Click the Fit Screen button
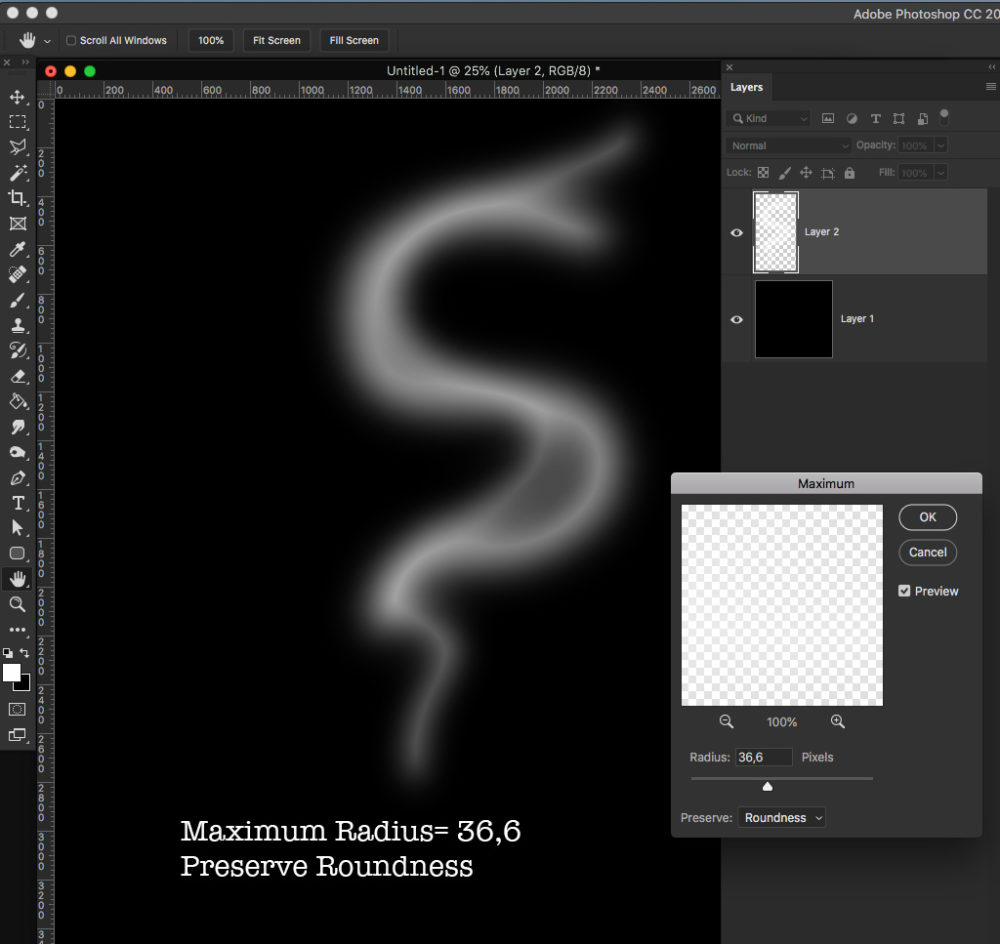Screen dimensions: 1000x944 [277, 40]
